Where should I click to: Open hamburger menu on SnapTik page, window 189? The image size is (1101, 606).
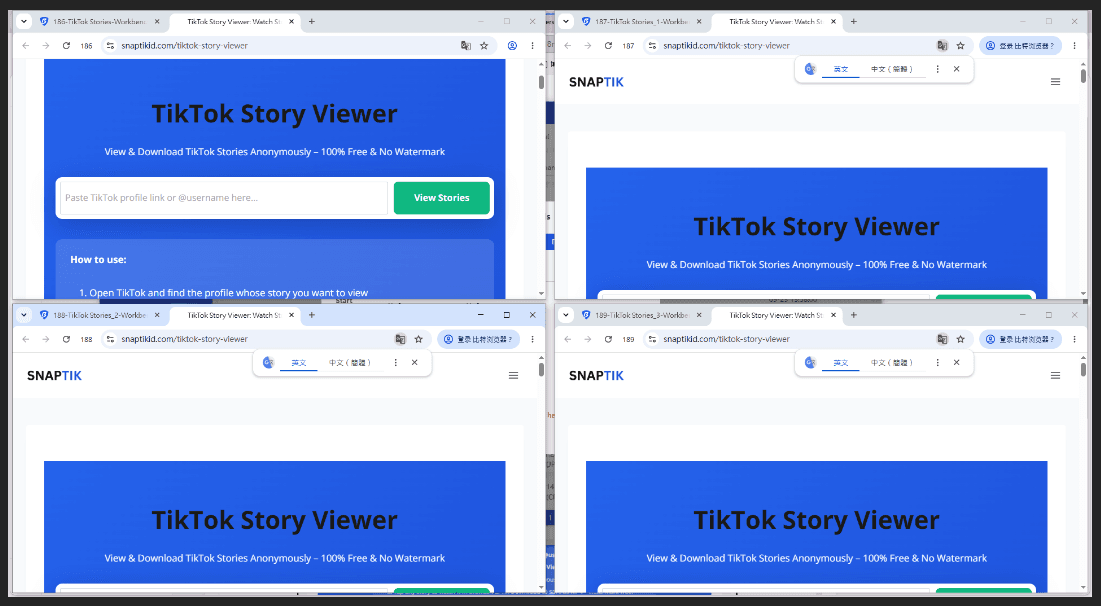pos(1055,376)
